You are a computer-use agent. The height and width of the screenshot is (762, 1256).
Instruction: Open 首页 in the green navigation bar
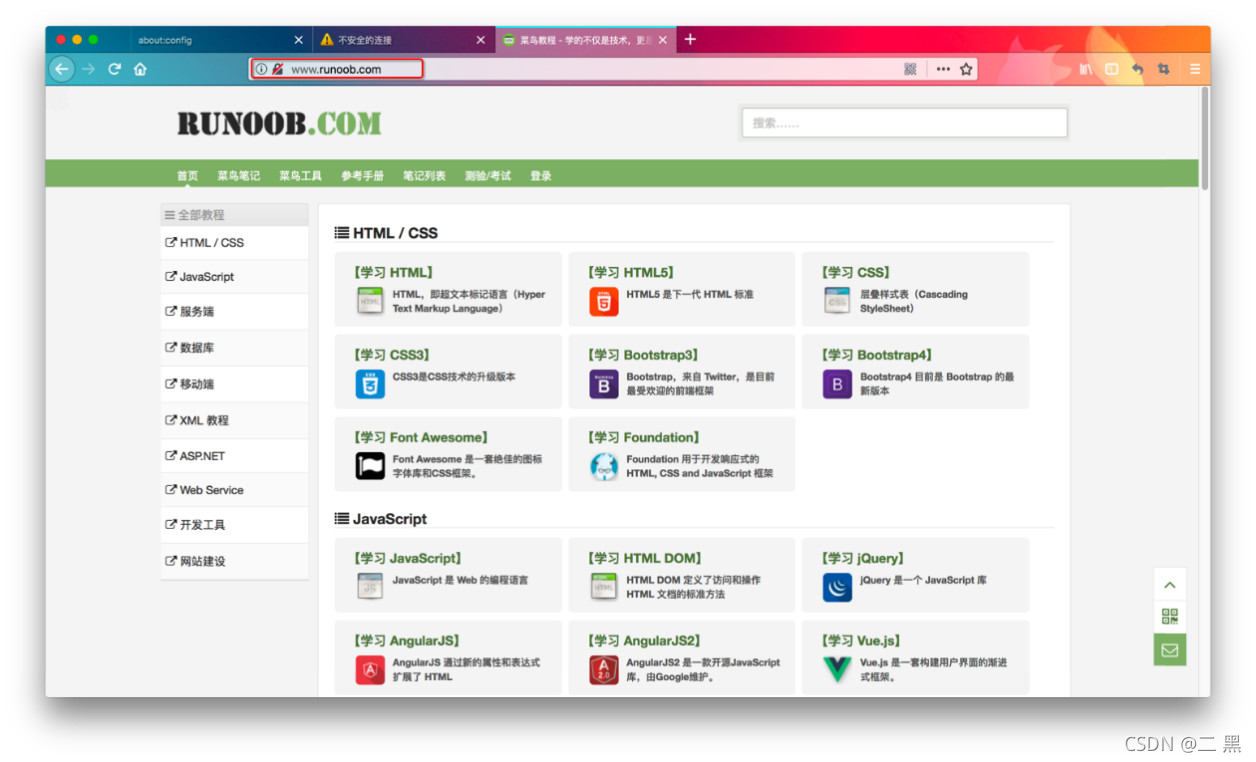coord(188,176)
